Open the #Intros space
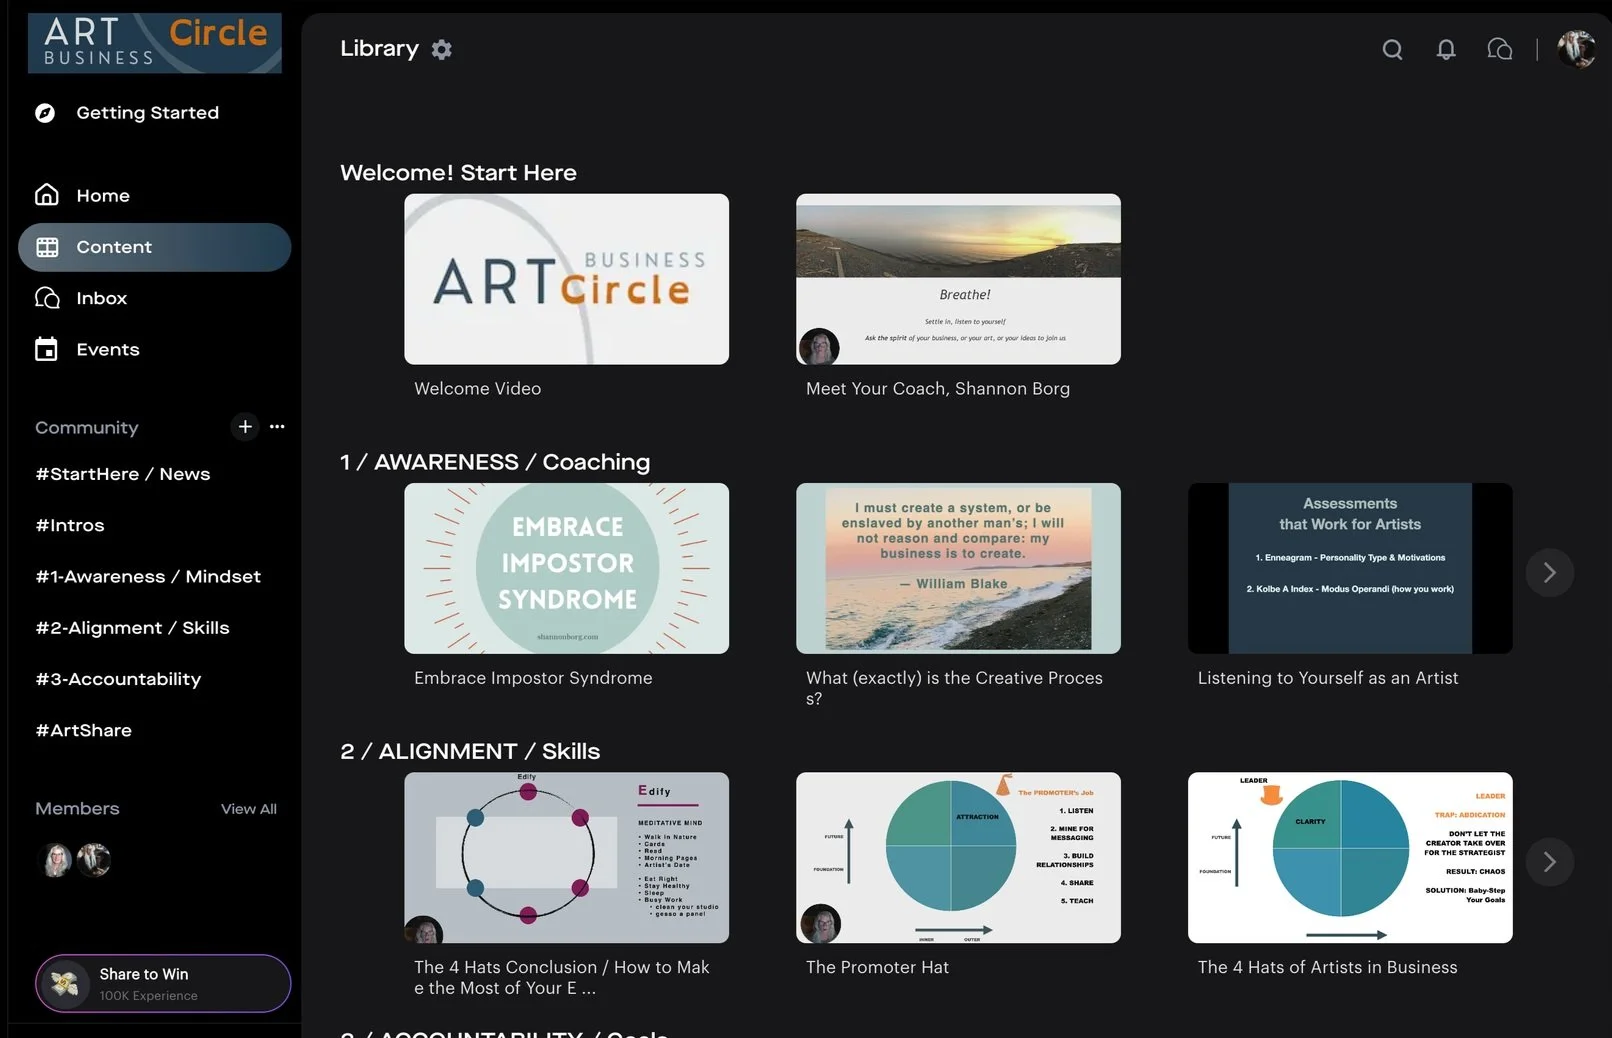Image resolution: width=1612 pixels, height=1038 pixels. coord(70,525)
